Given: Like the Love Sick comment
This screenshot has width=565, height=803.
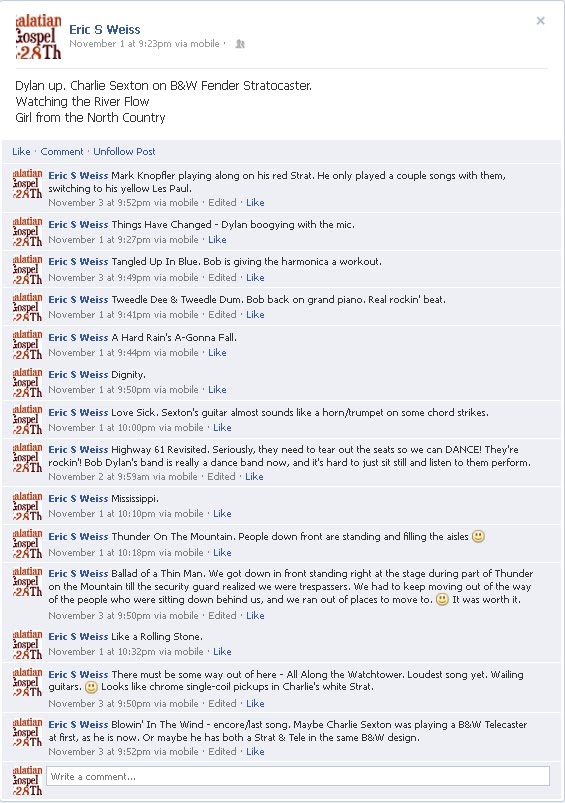Looking at the screenshot, I should coord(222,427).
